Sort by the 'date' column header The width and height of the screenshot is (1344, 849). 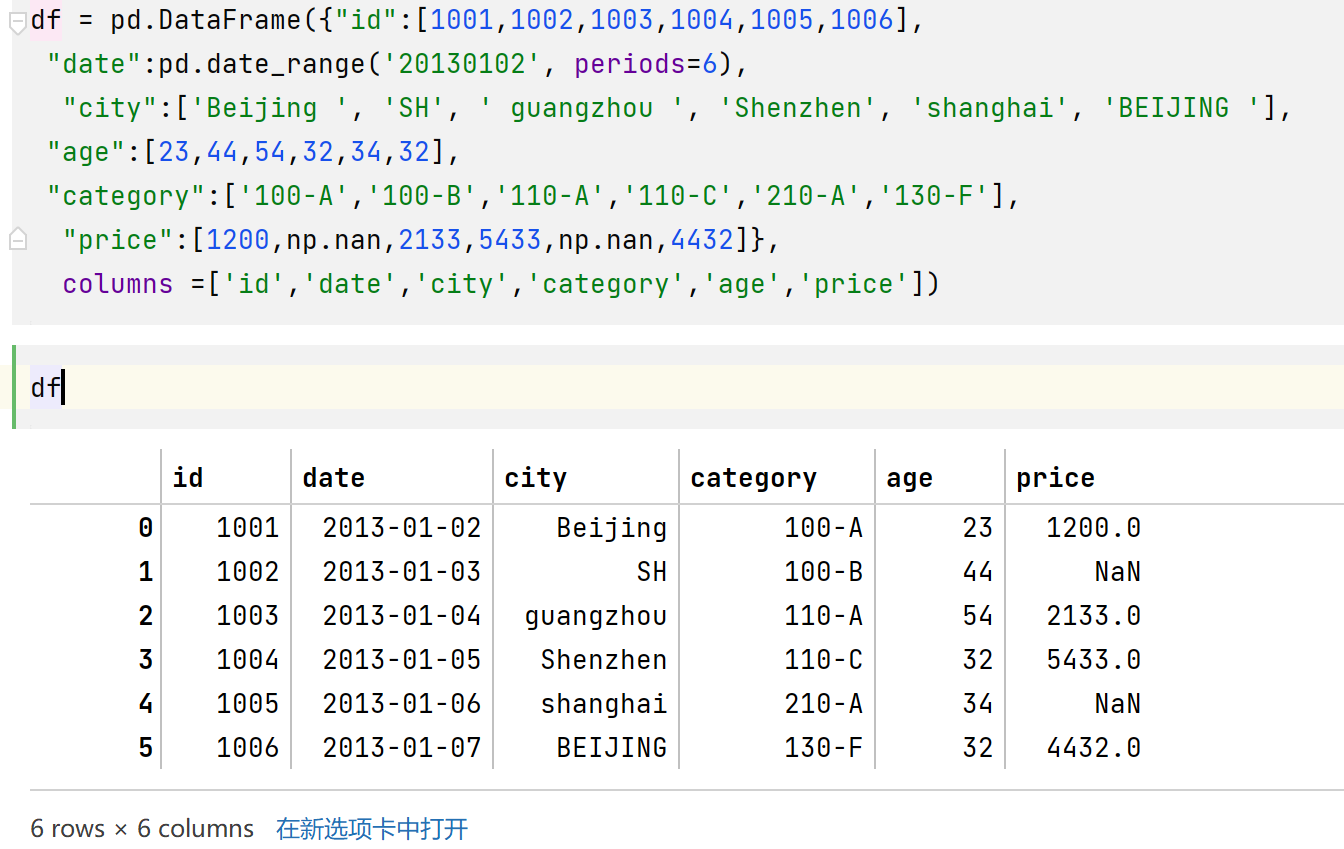click(x=333, y=478)
